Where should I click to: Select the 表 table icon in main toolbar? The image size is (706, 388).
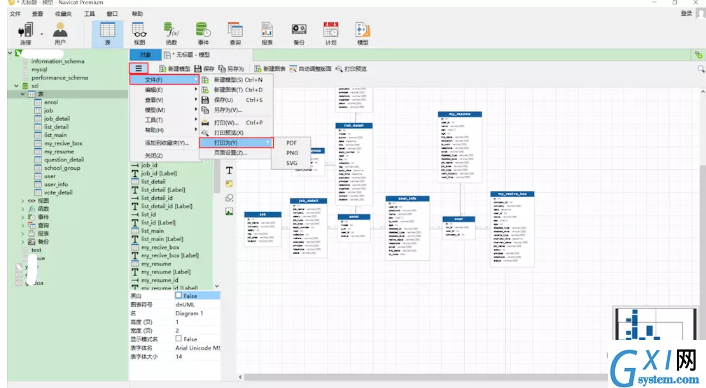point(107,34)
